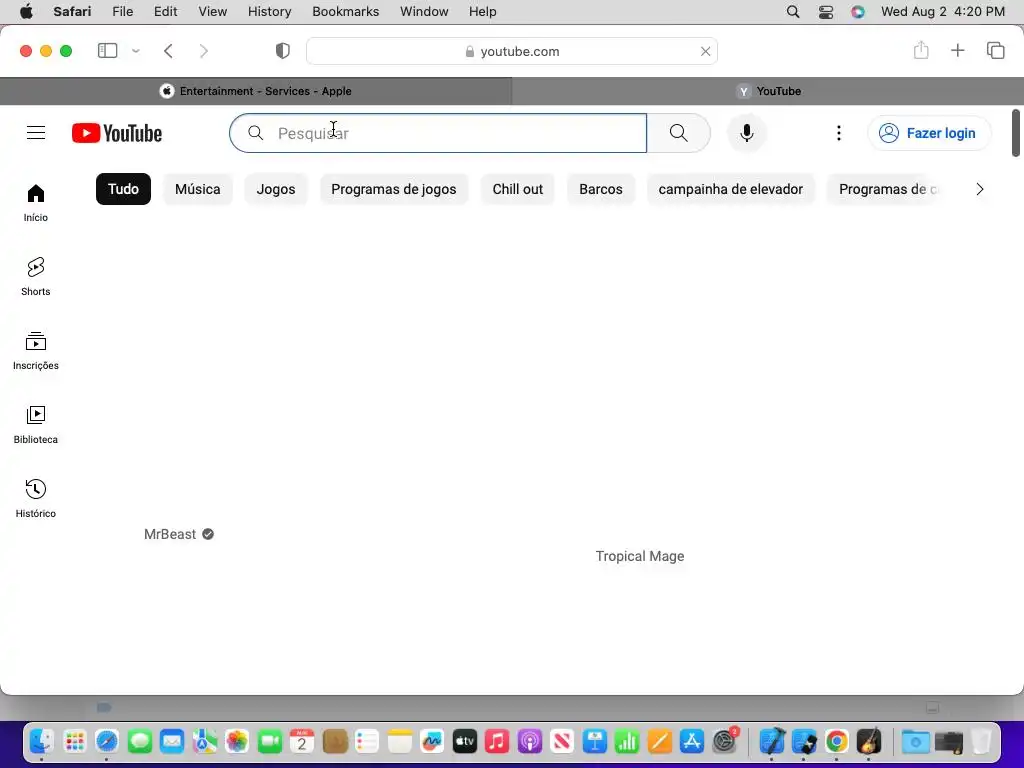Viewport: 1024px width, 768px height.
Task: Click the magnifier search button
Action: [679, 133]
